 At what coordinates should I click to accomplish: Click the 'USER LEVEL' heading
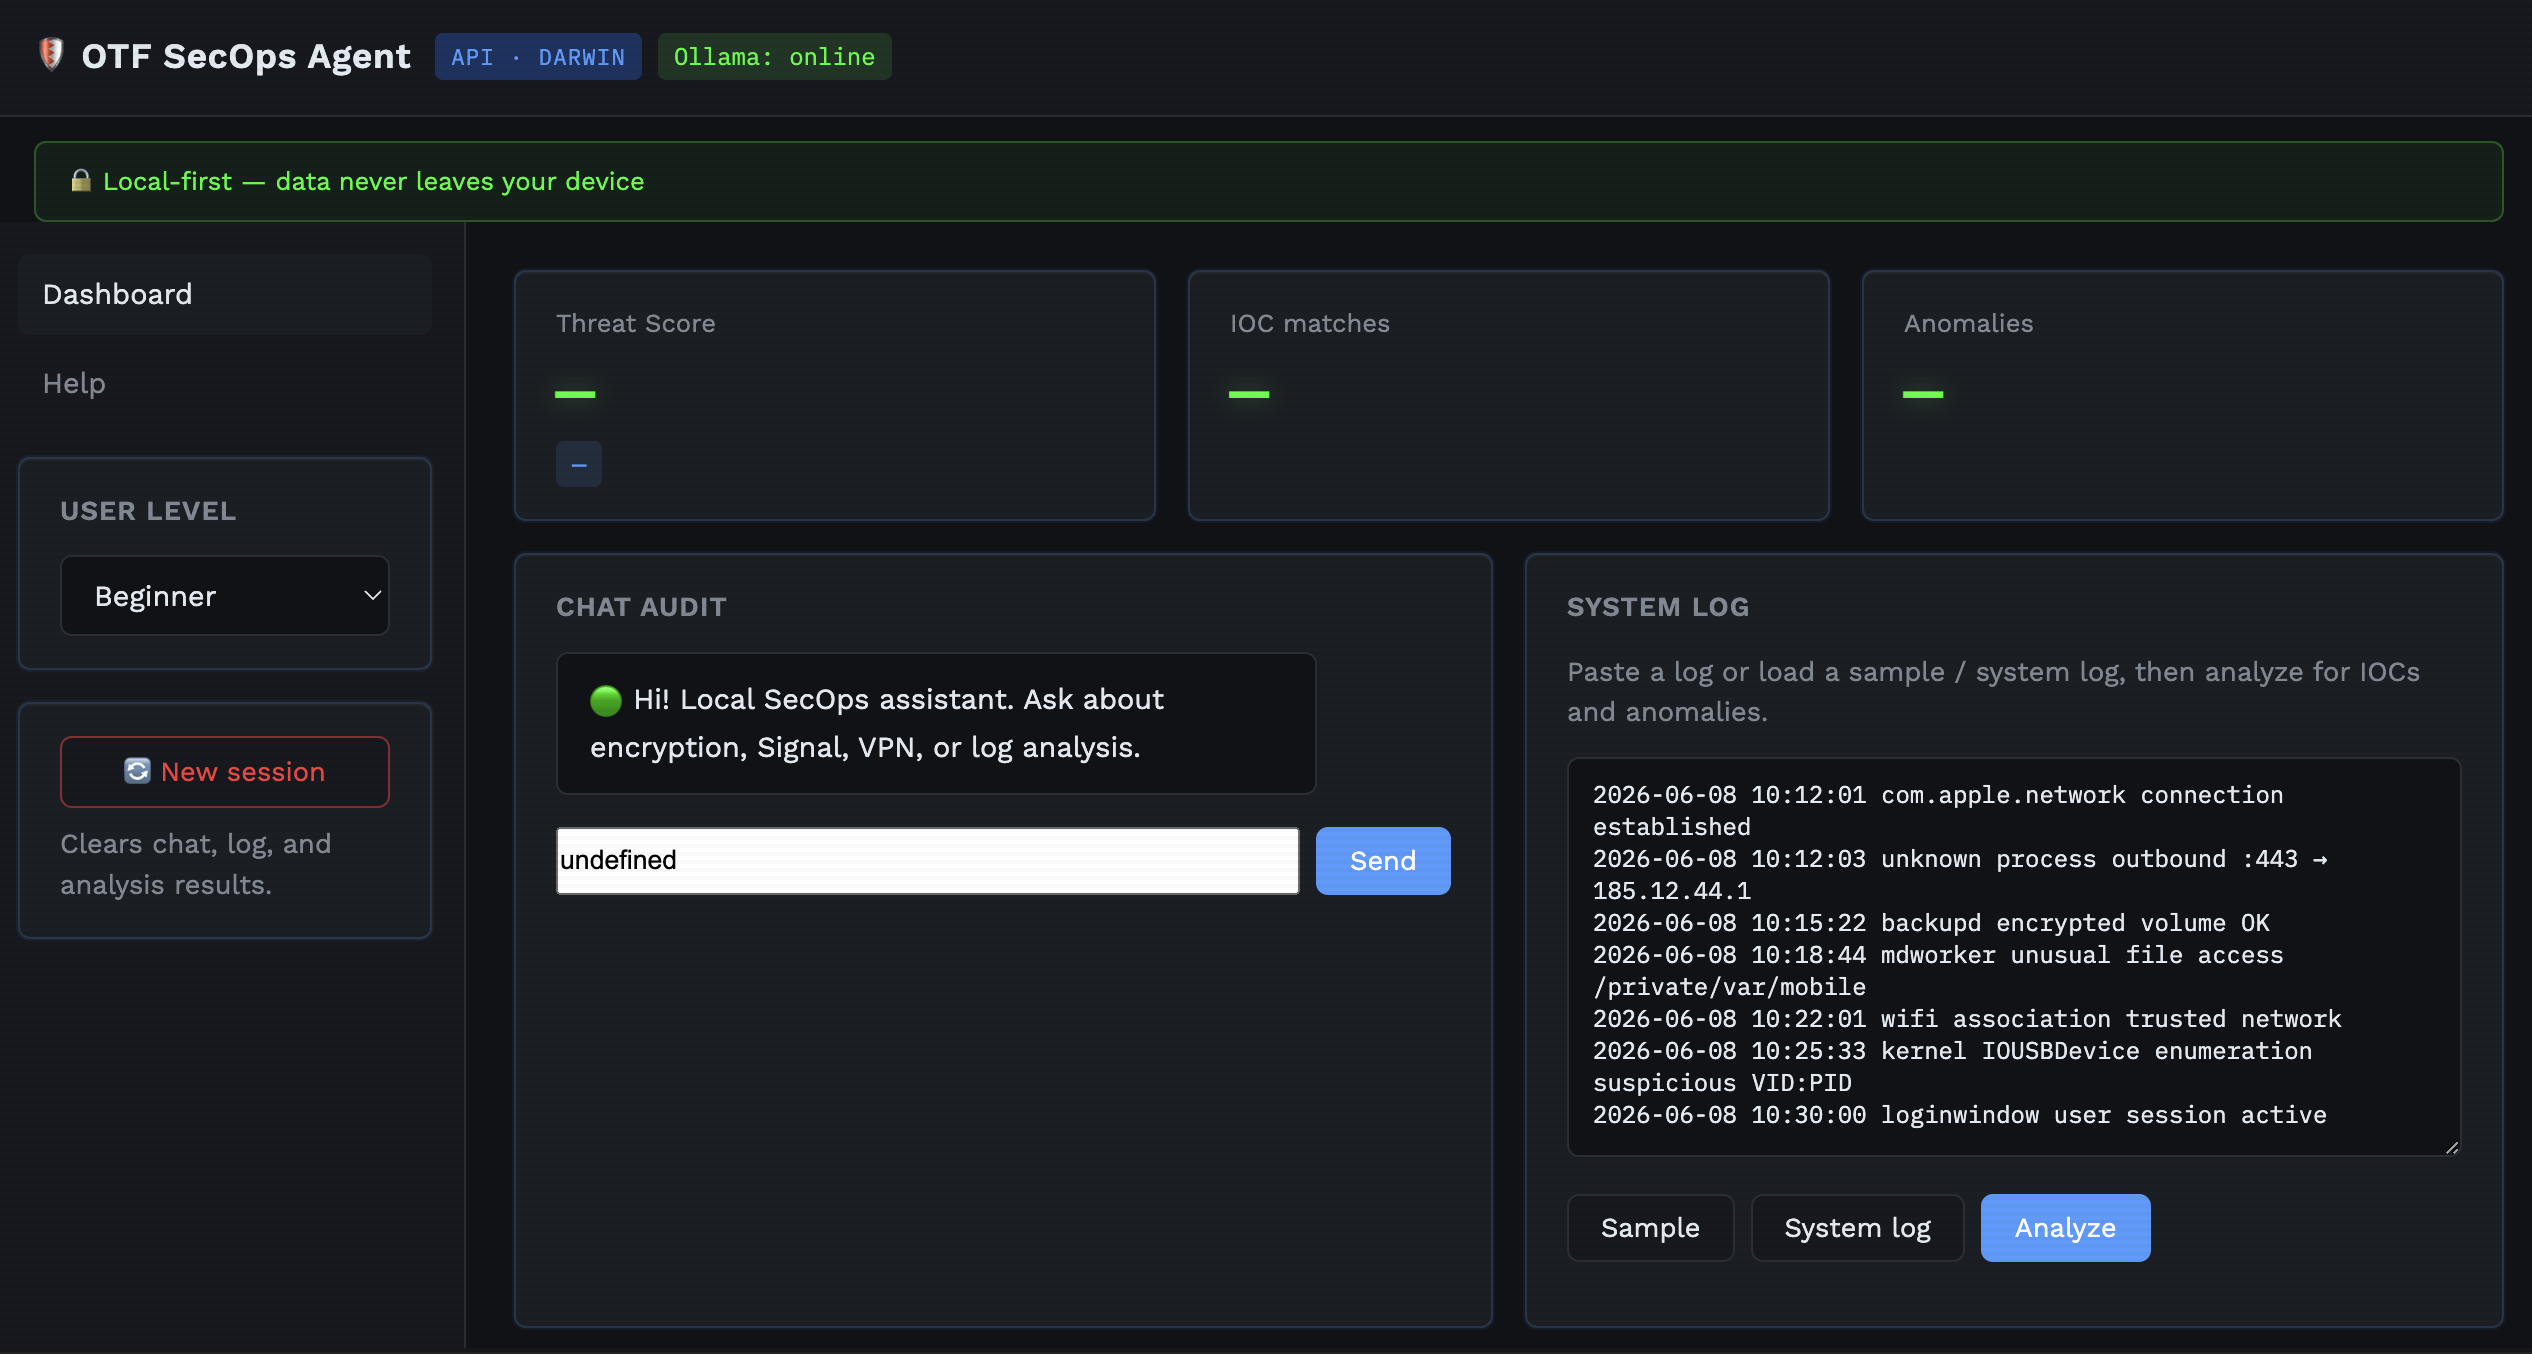coord(148,511)
